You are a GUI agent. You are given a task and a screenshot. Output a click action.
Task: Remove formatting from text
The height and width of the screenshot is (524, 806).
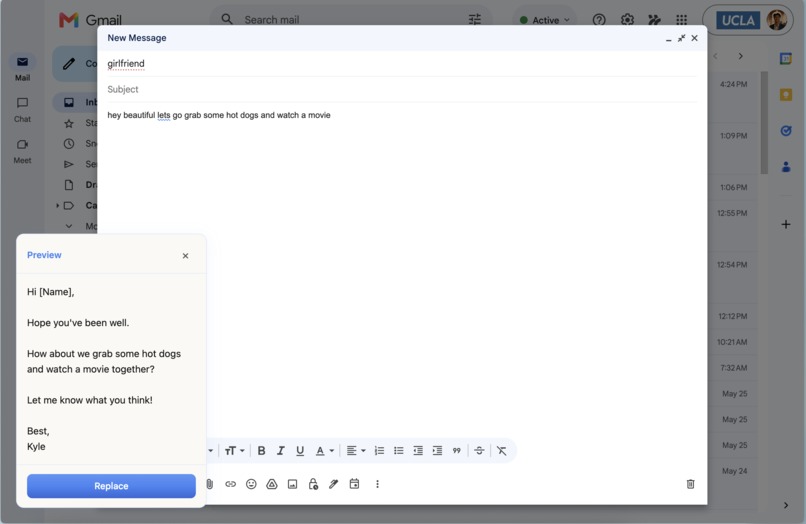tap(502, 451)
